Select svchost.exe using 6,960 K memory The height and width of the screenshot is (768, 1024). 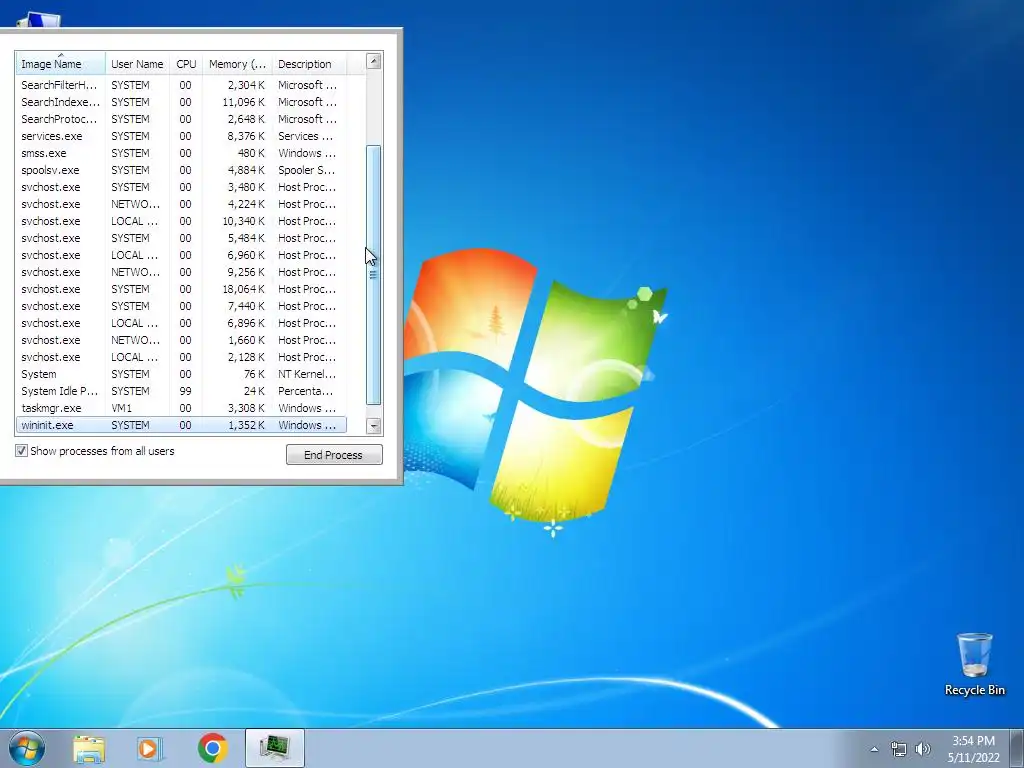tap(181, 255)
